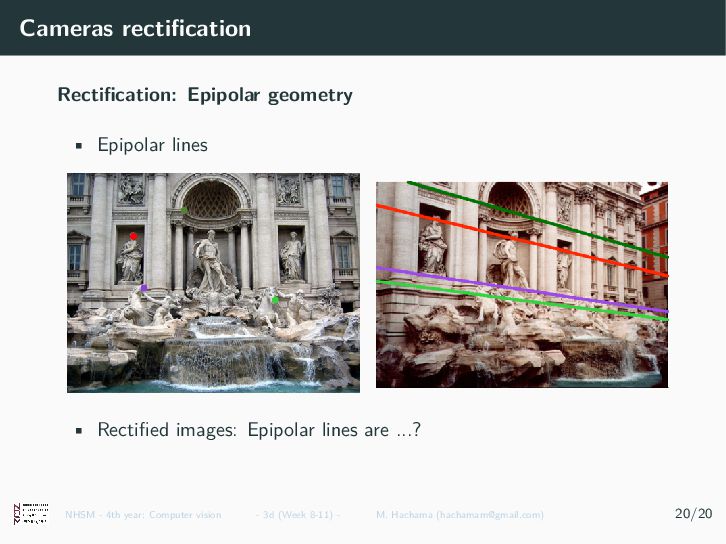This screenshot has height=544, width=726.
Task: Click 'NHSM - 4th year: Computer vision' footer text
Action: click(143, 515)
